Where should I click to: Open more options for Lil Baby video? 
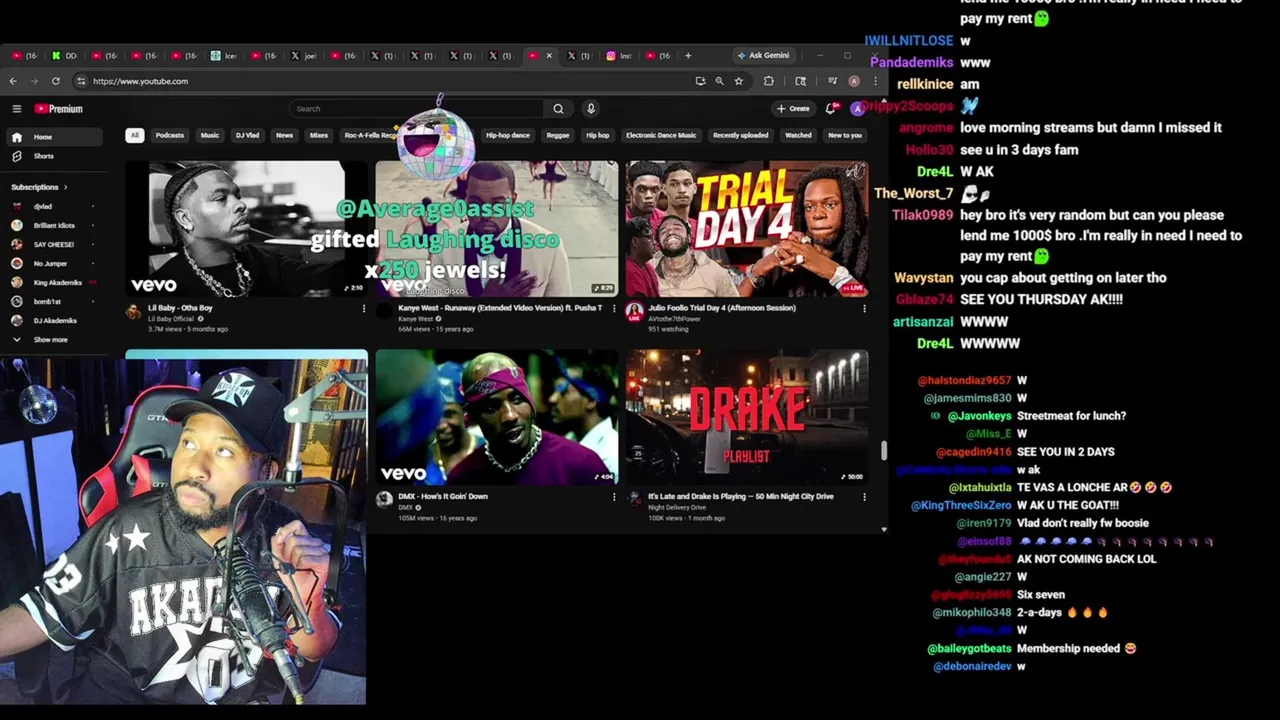(x=364, y=309)
